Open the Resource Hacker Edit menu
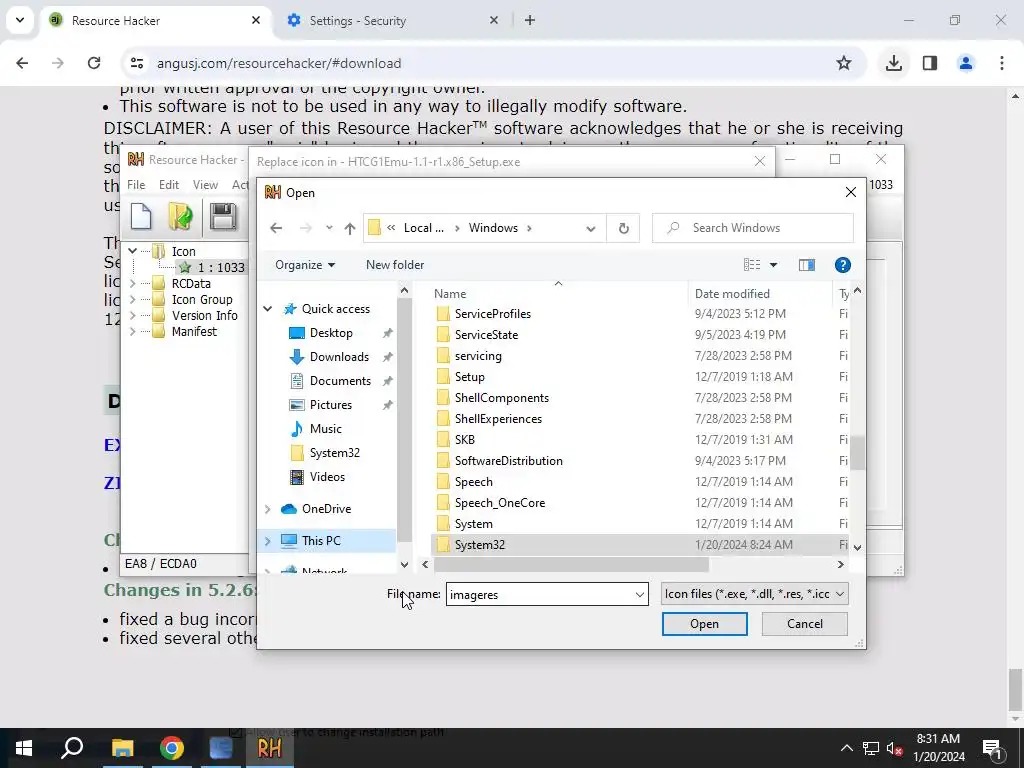Viewport: 1024px width, 768px height. pyautogui.click(x=168, y=185)
